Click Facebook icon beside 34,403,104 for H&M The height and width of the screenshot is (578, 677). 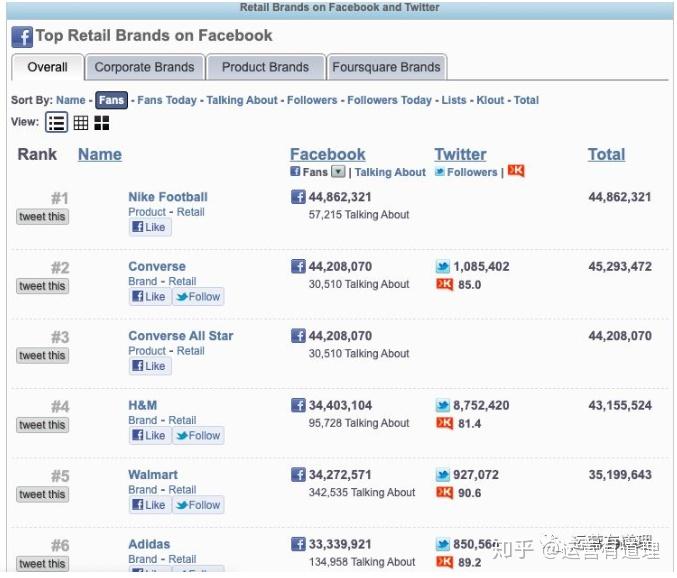point(298,405)
